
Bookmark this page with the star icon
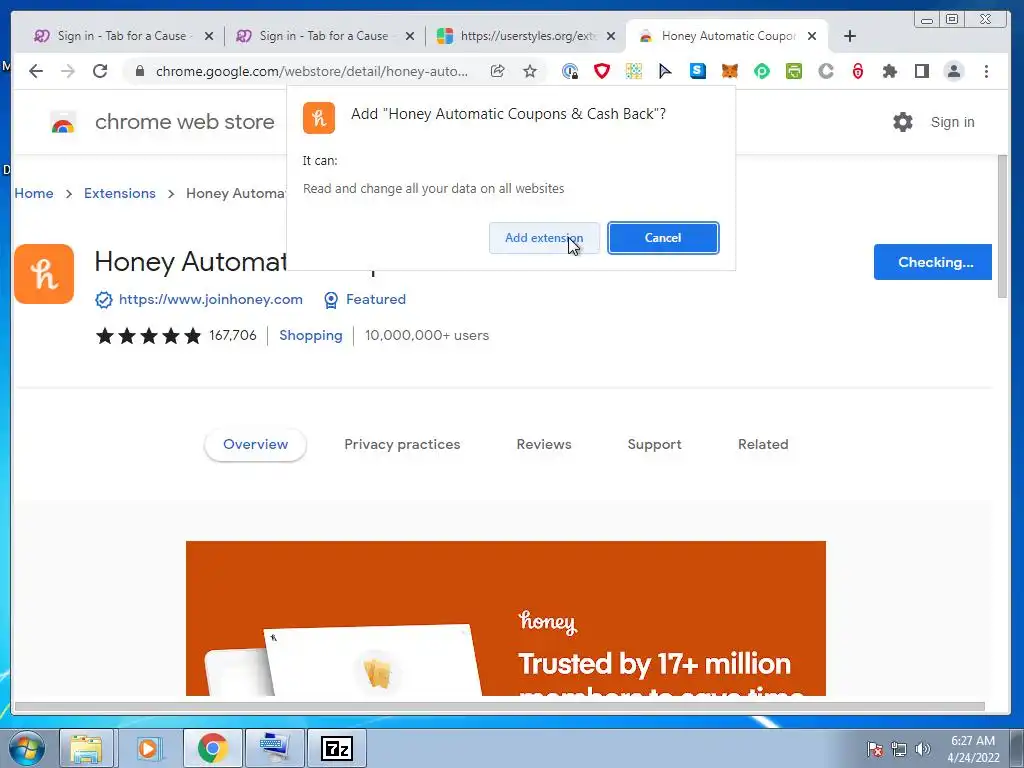point(530,71)
